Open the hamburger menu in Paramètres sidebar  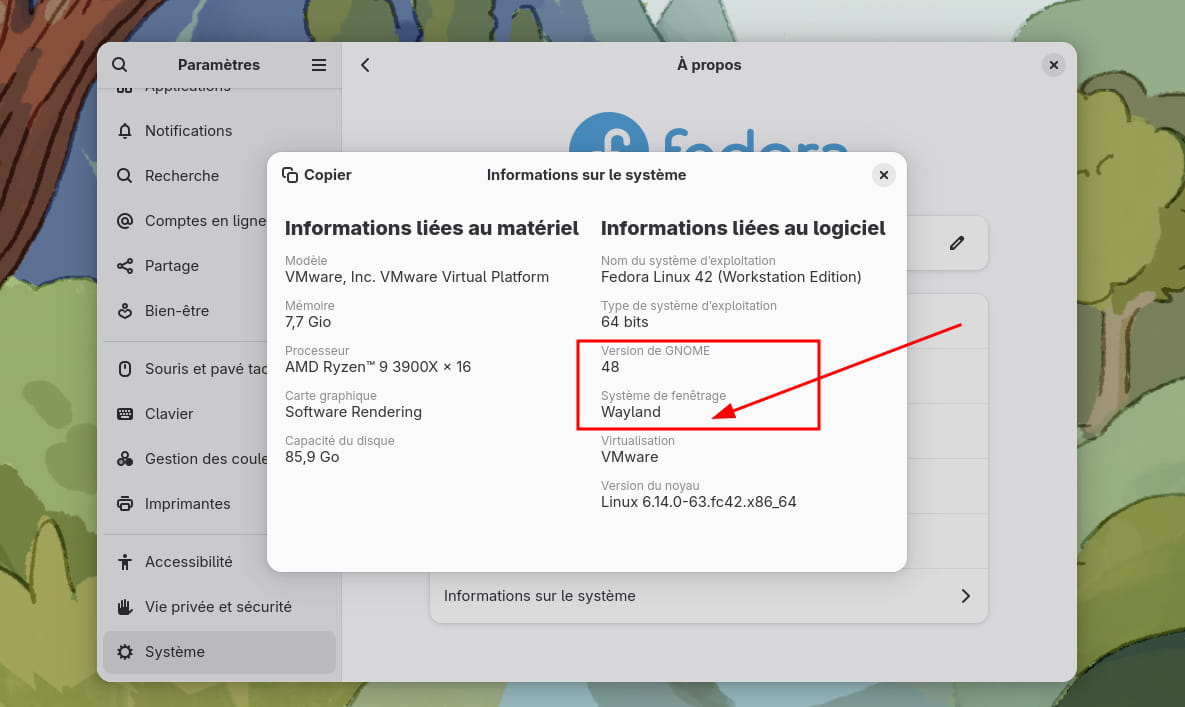click(319, 65)
